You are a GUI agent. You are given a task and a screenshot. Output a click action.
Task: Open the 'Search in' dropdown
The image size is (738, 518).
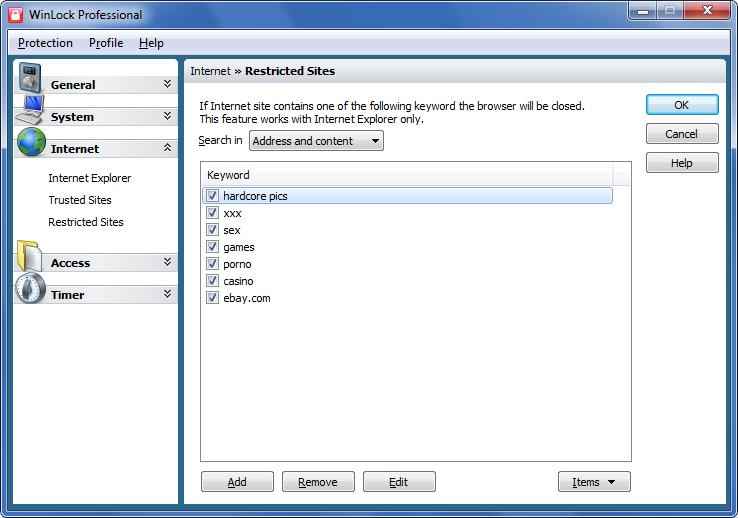tap(316, 141)
